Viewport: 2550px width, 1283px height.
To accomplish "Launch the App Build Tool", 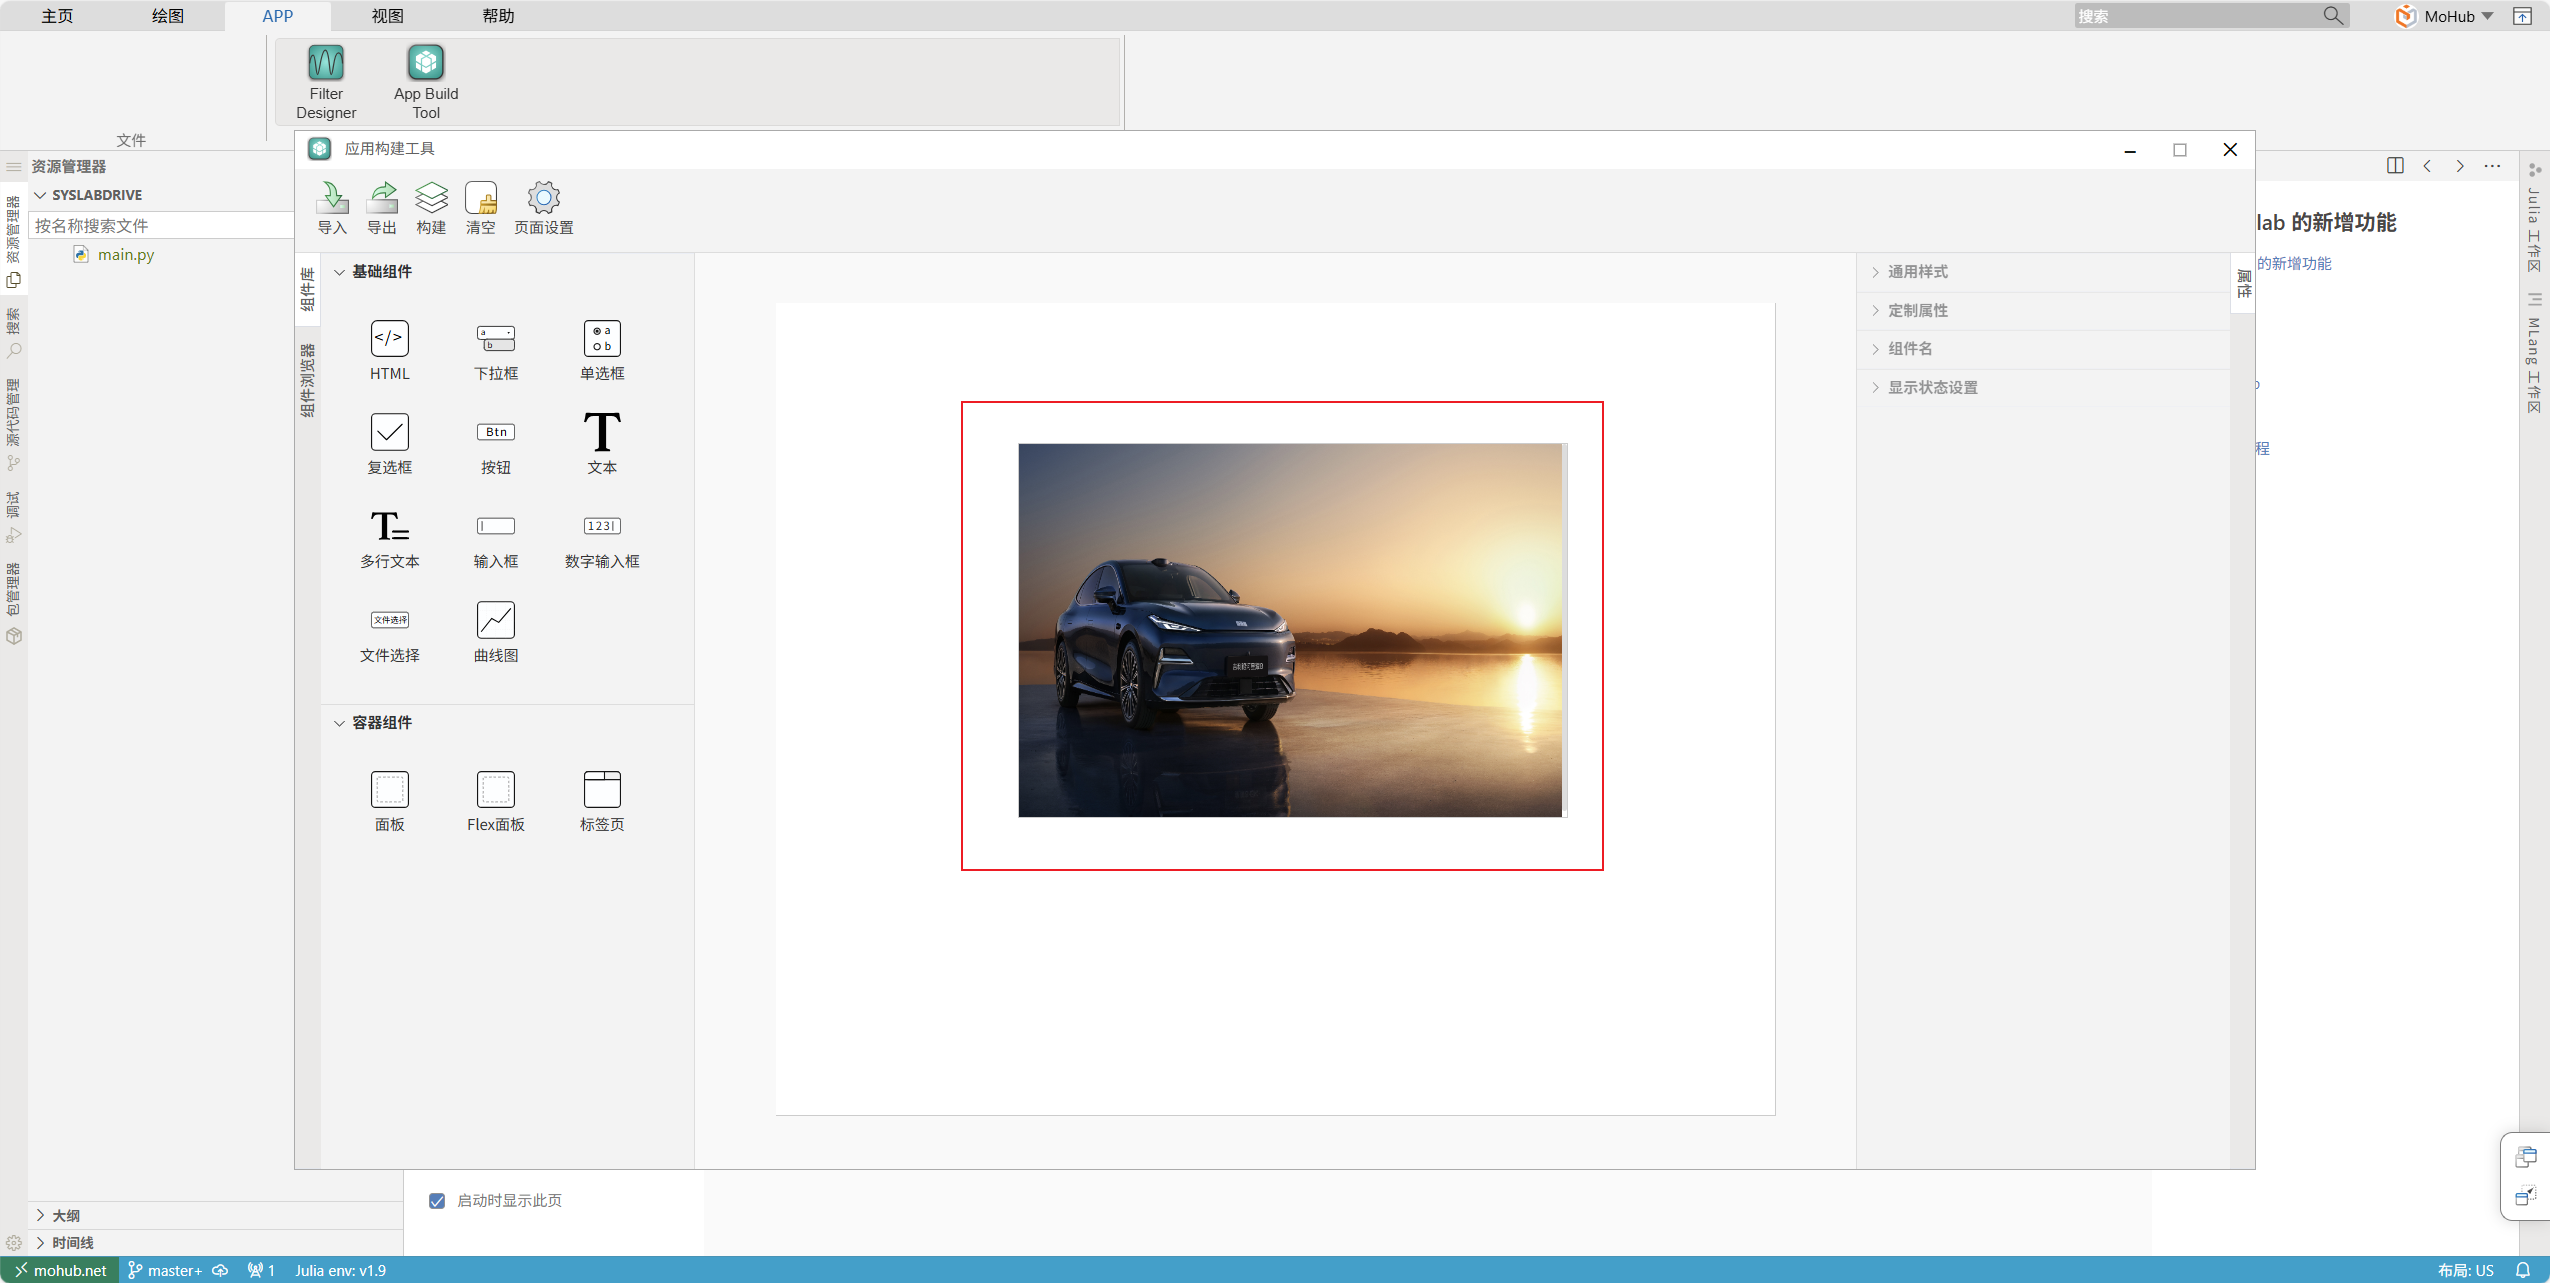I will pos(426,82).
